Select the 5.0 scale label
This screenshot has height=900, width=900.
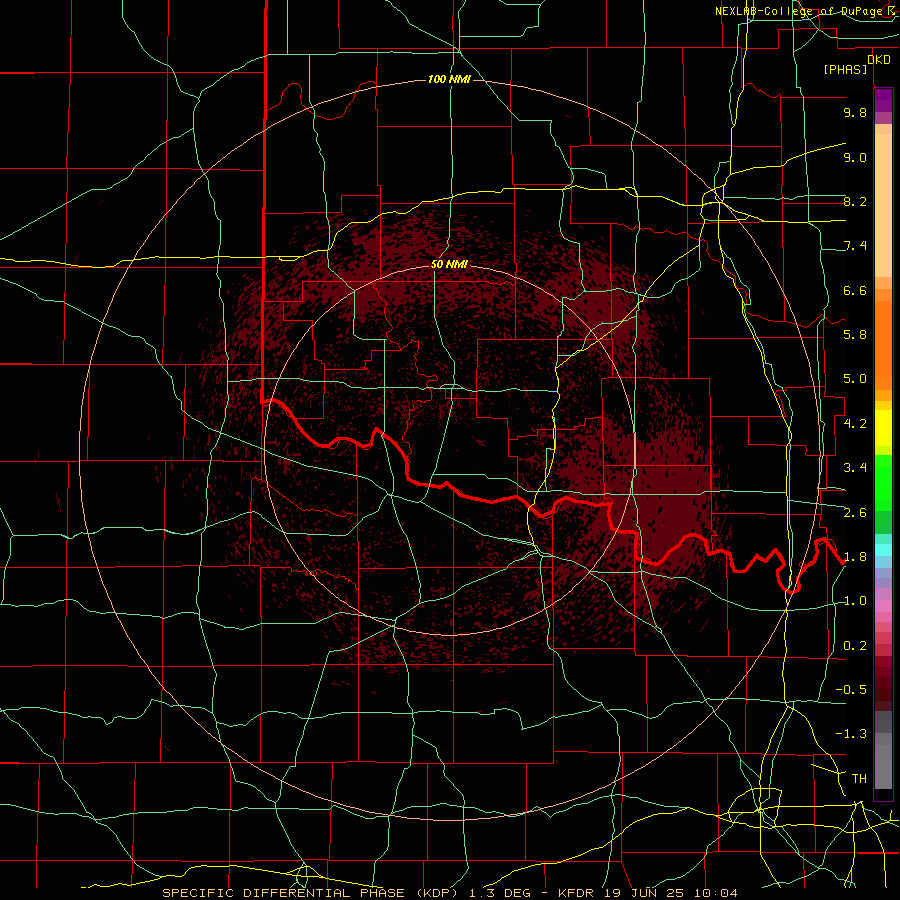coord(855,379)
